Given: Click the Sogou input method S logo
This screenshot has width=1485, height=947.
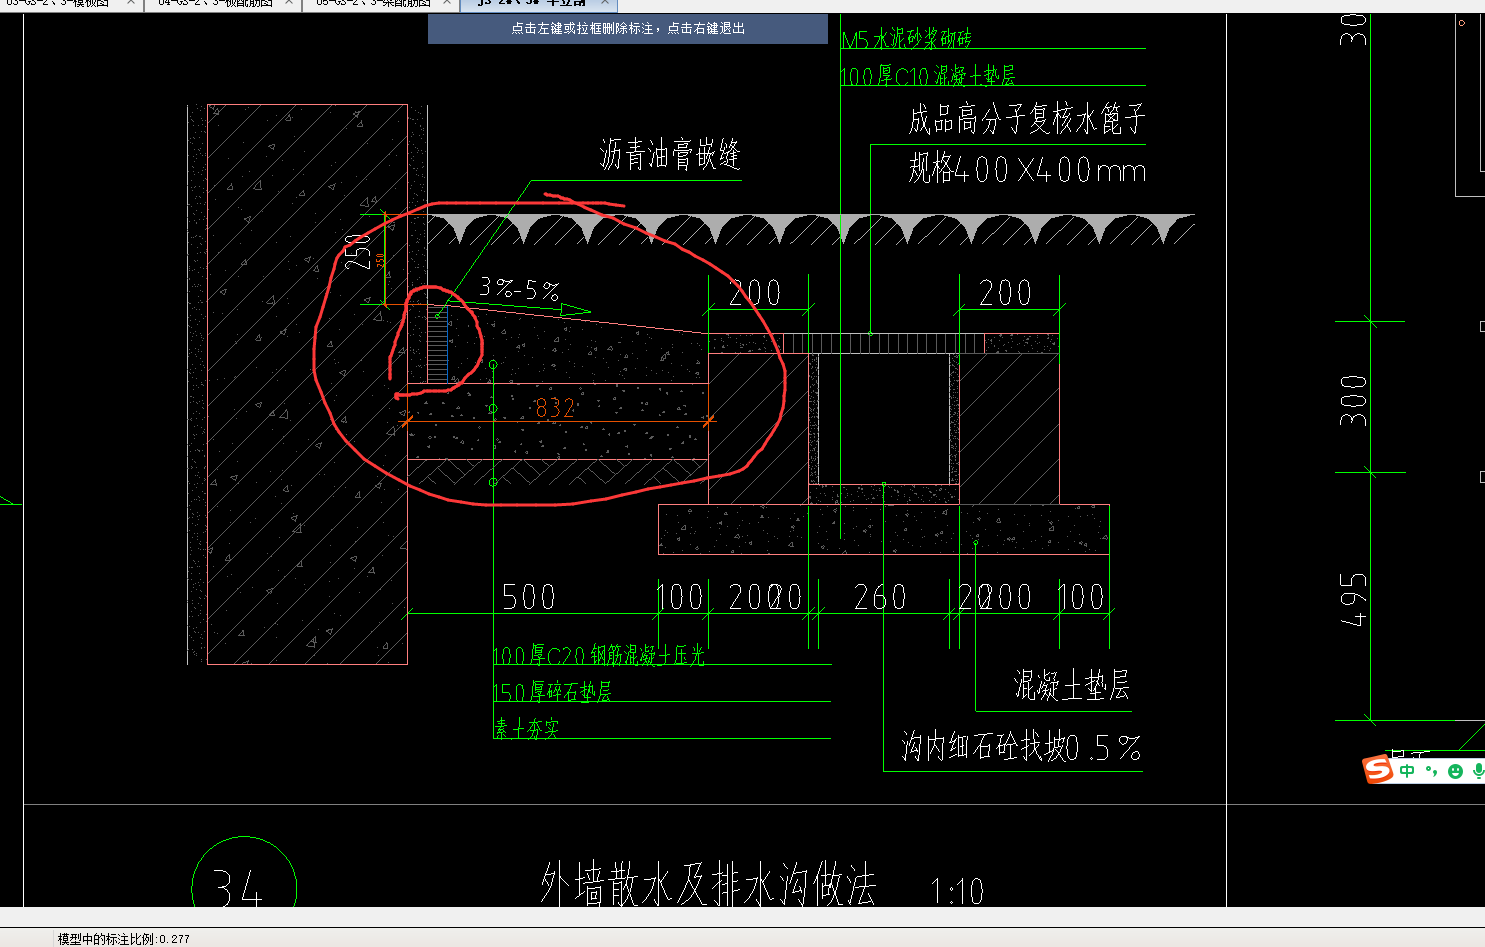Looking at the screenshot, I should (x=1376, y=769).
